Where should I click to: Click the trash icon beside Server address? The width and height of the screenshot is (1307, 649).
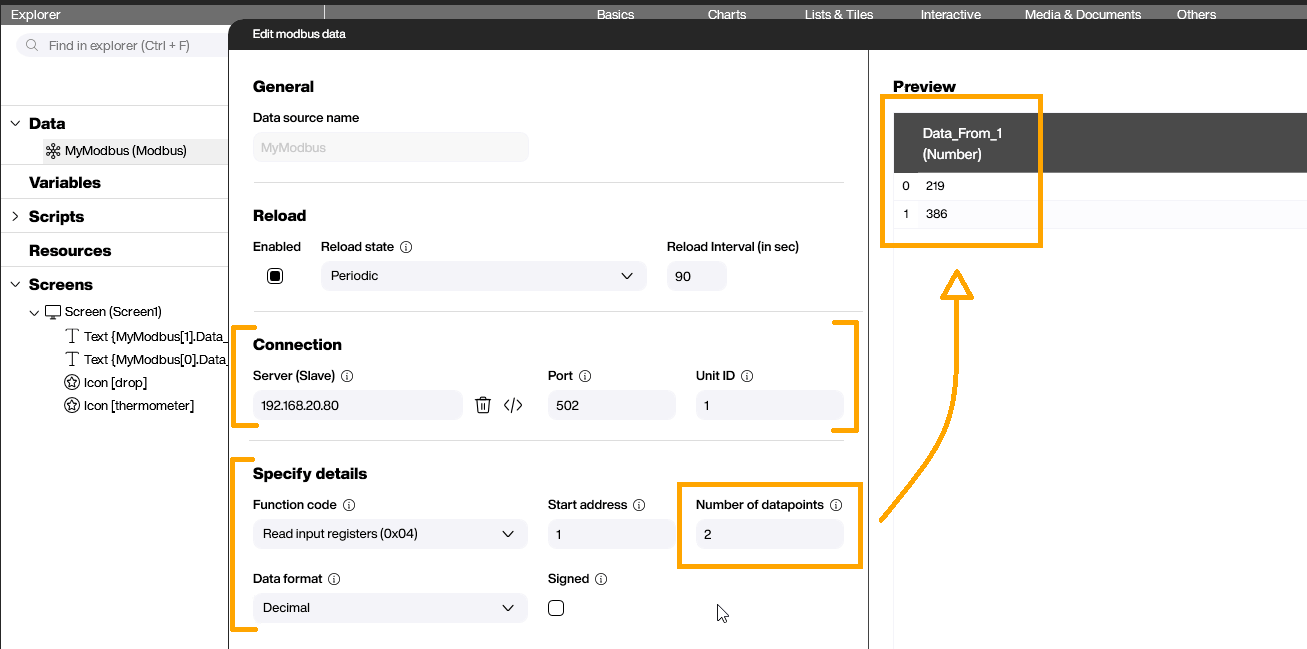(x=483, y=405)
